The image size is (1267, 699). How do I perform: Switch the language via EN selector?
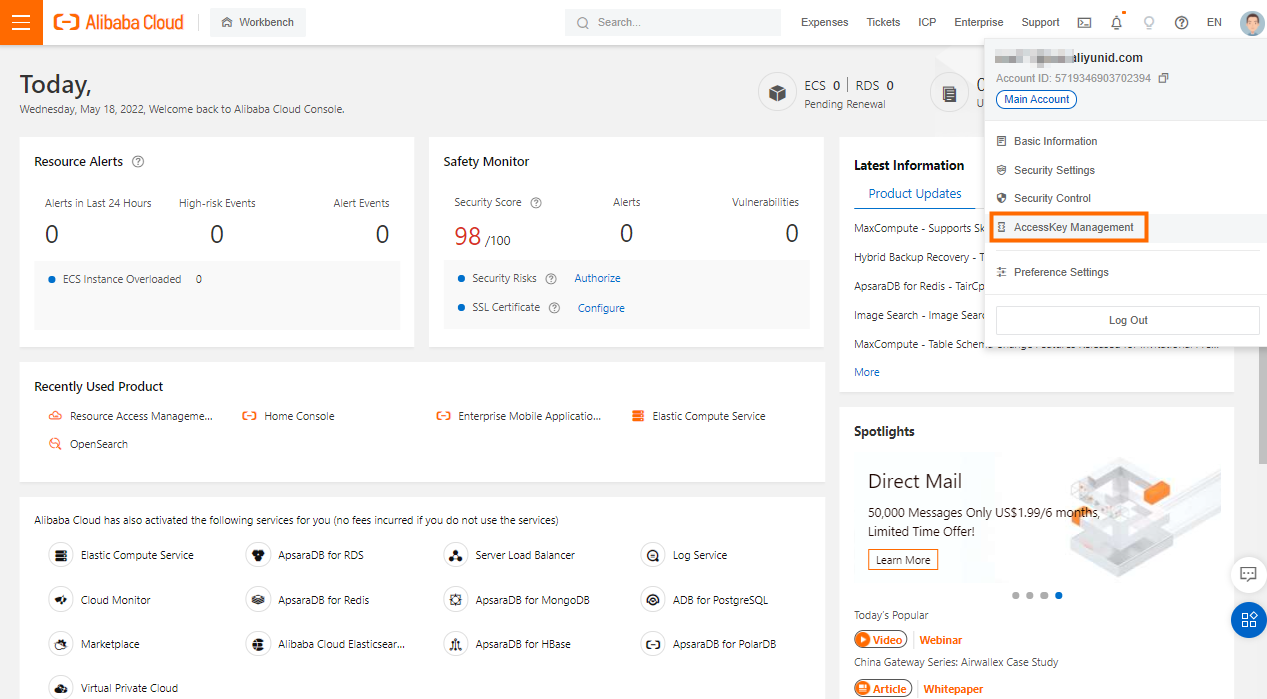point(1214,22)
